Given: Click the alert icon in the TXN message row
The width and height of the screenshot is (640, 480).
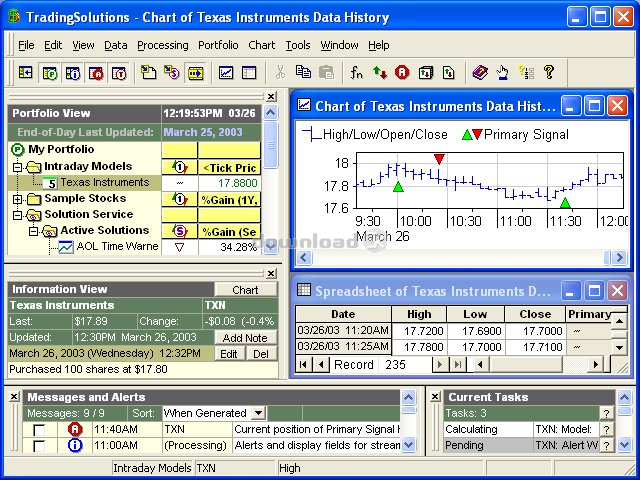Looking at the screenshot, I should 75,429.
